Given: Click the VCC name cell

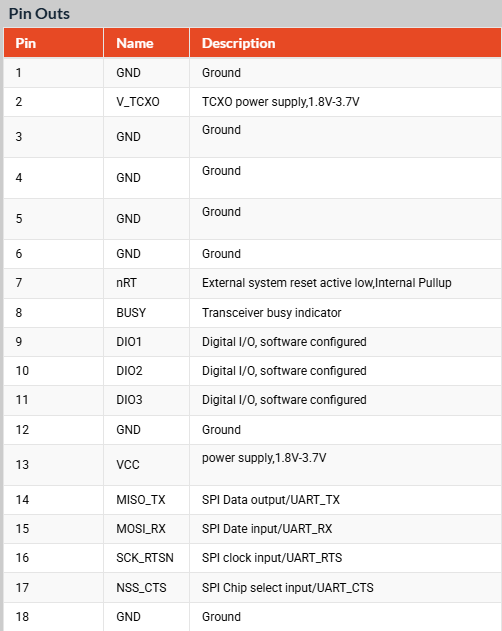Looking at the screenshot, I should click(147, 465).
